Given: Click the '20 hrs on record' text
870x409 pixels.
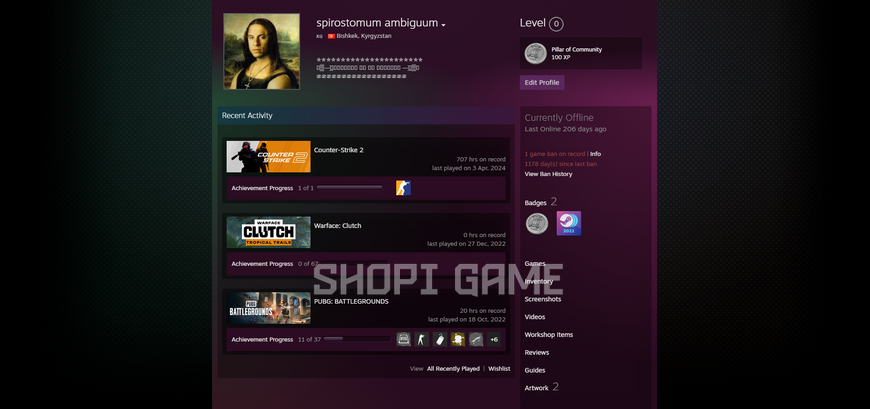Looking at the screenshot, I should pyautogui.click(x=483, y=311).
